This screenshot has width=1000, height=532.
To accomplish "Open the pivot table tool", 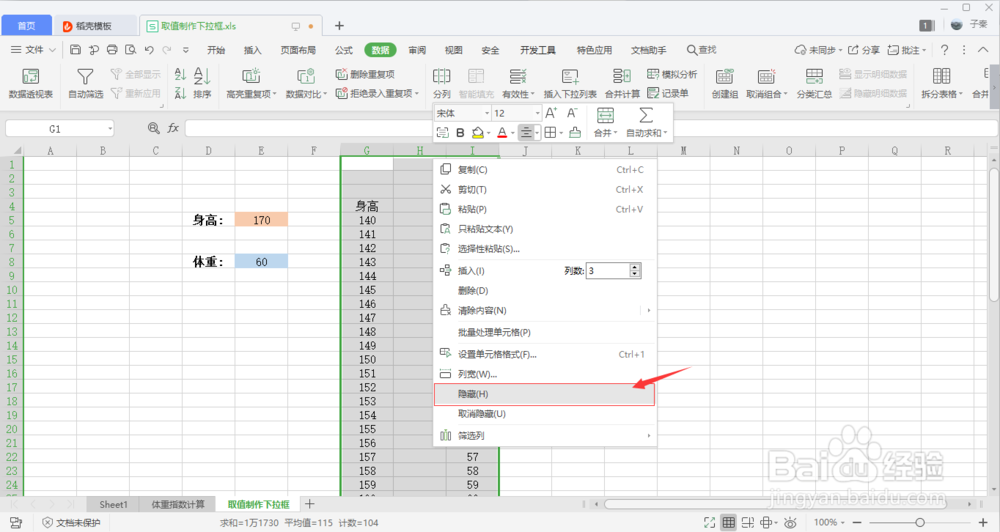I will click(x=30, y=83).
